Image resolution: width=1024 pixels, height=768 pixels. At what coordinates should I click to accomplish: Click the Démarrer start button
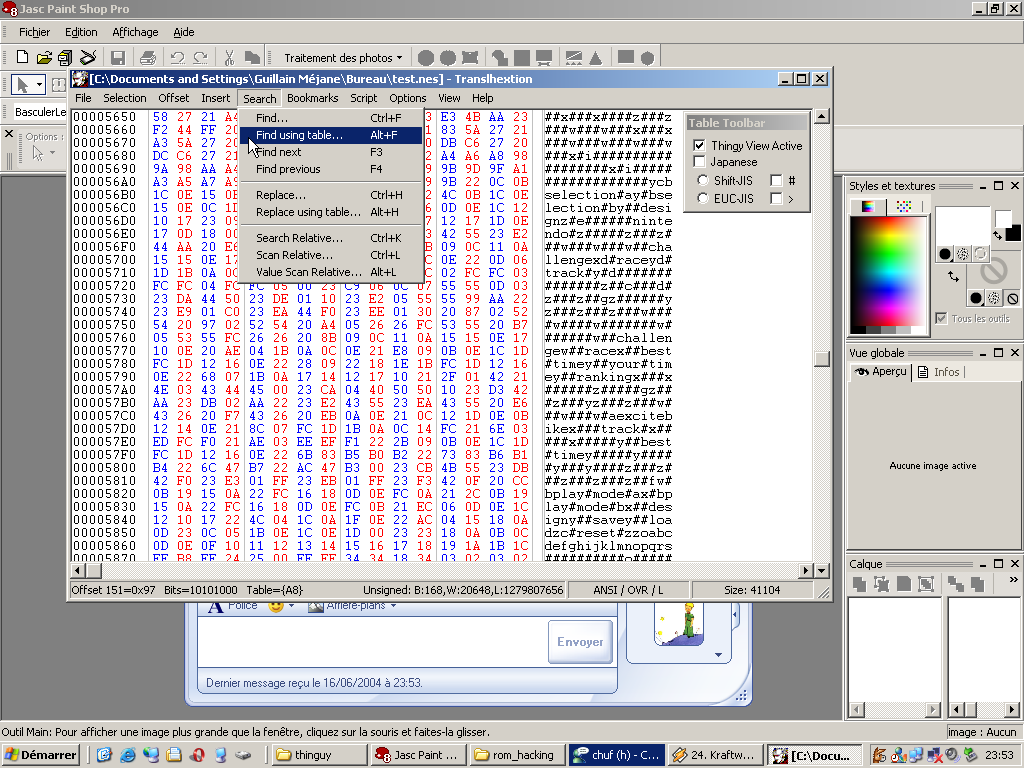pyautogui.click(x=40, y=755)
